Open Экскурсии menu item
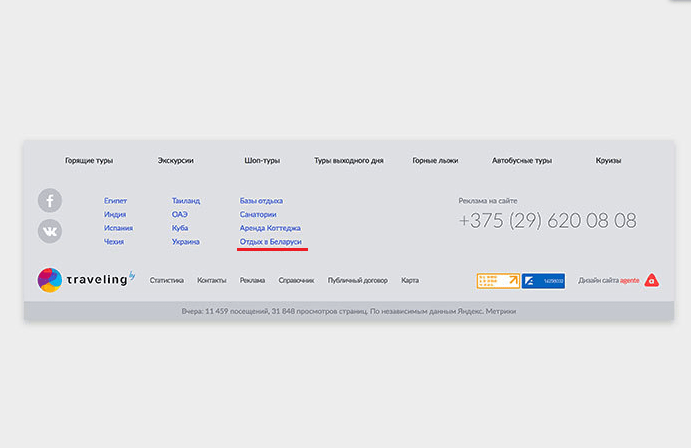Viewport: 691px width, 448px height. click(x=175, y=161)
